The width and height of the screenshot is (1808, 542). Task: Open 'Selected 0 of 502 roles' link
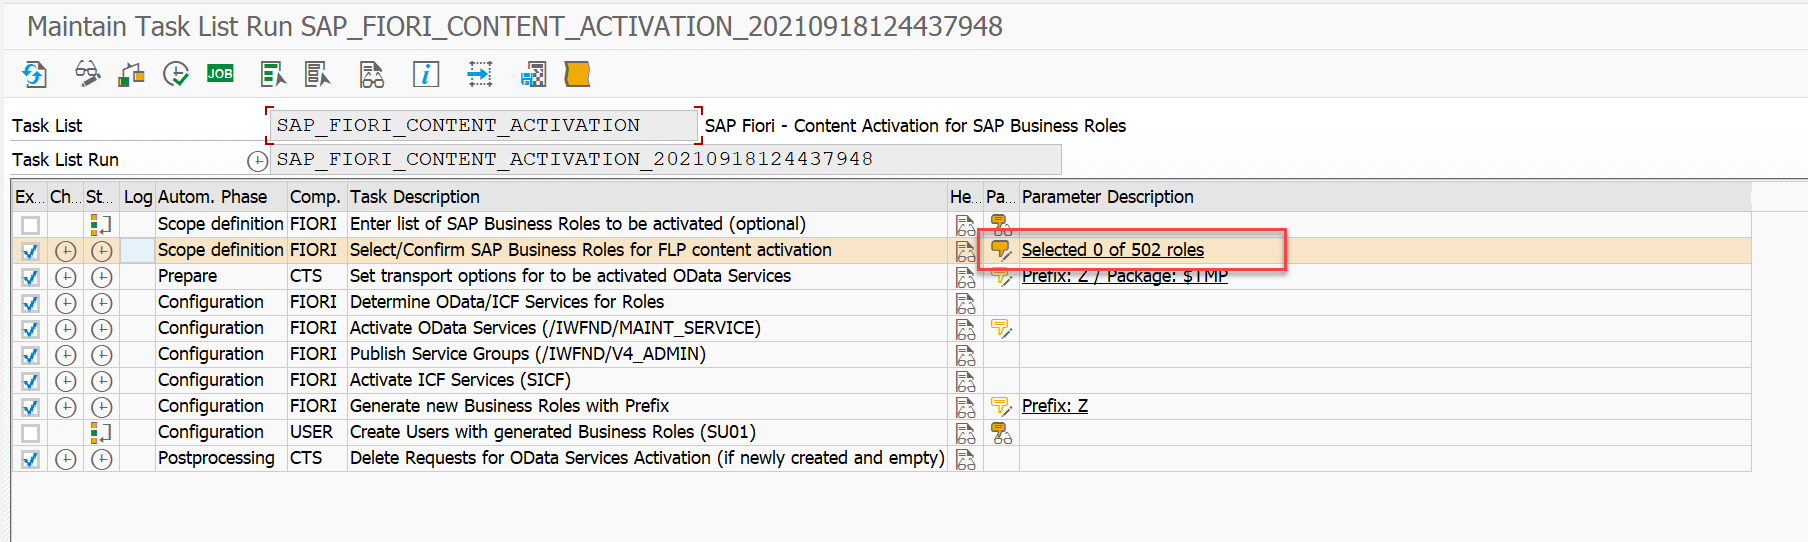pos(1112,250)
